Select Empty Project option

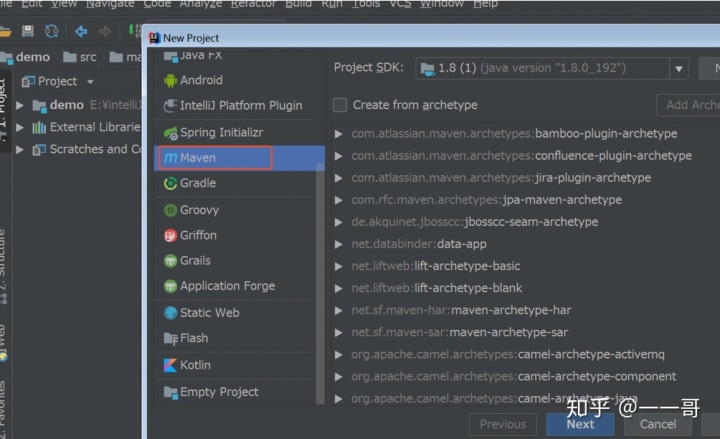[x=211, y=392]
